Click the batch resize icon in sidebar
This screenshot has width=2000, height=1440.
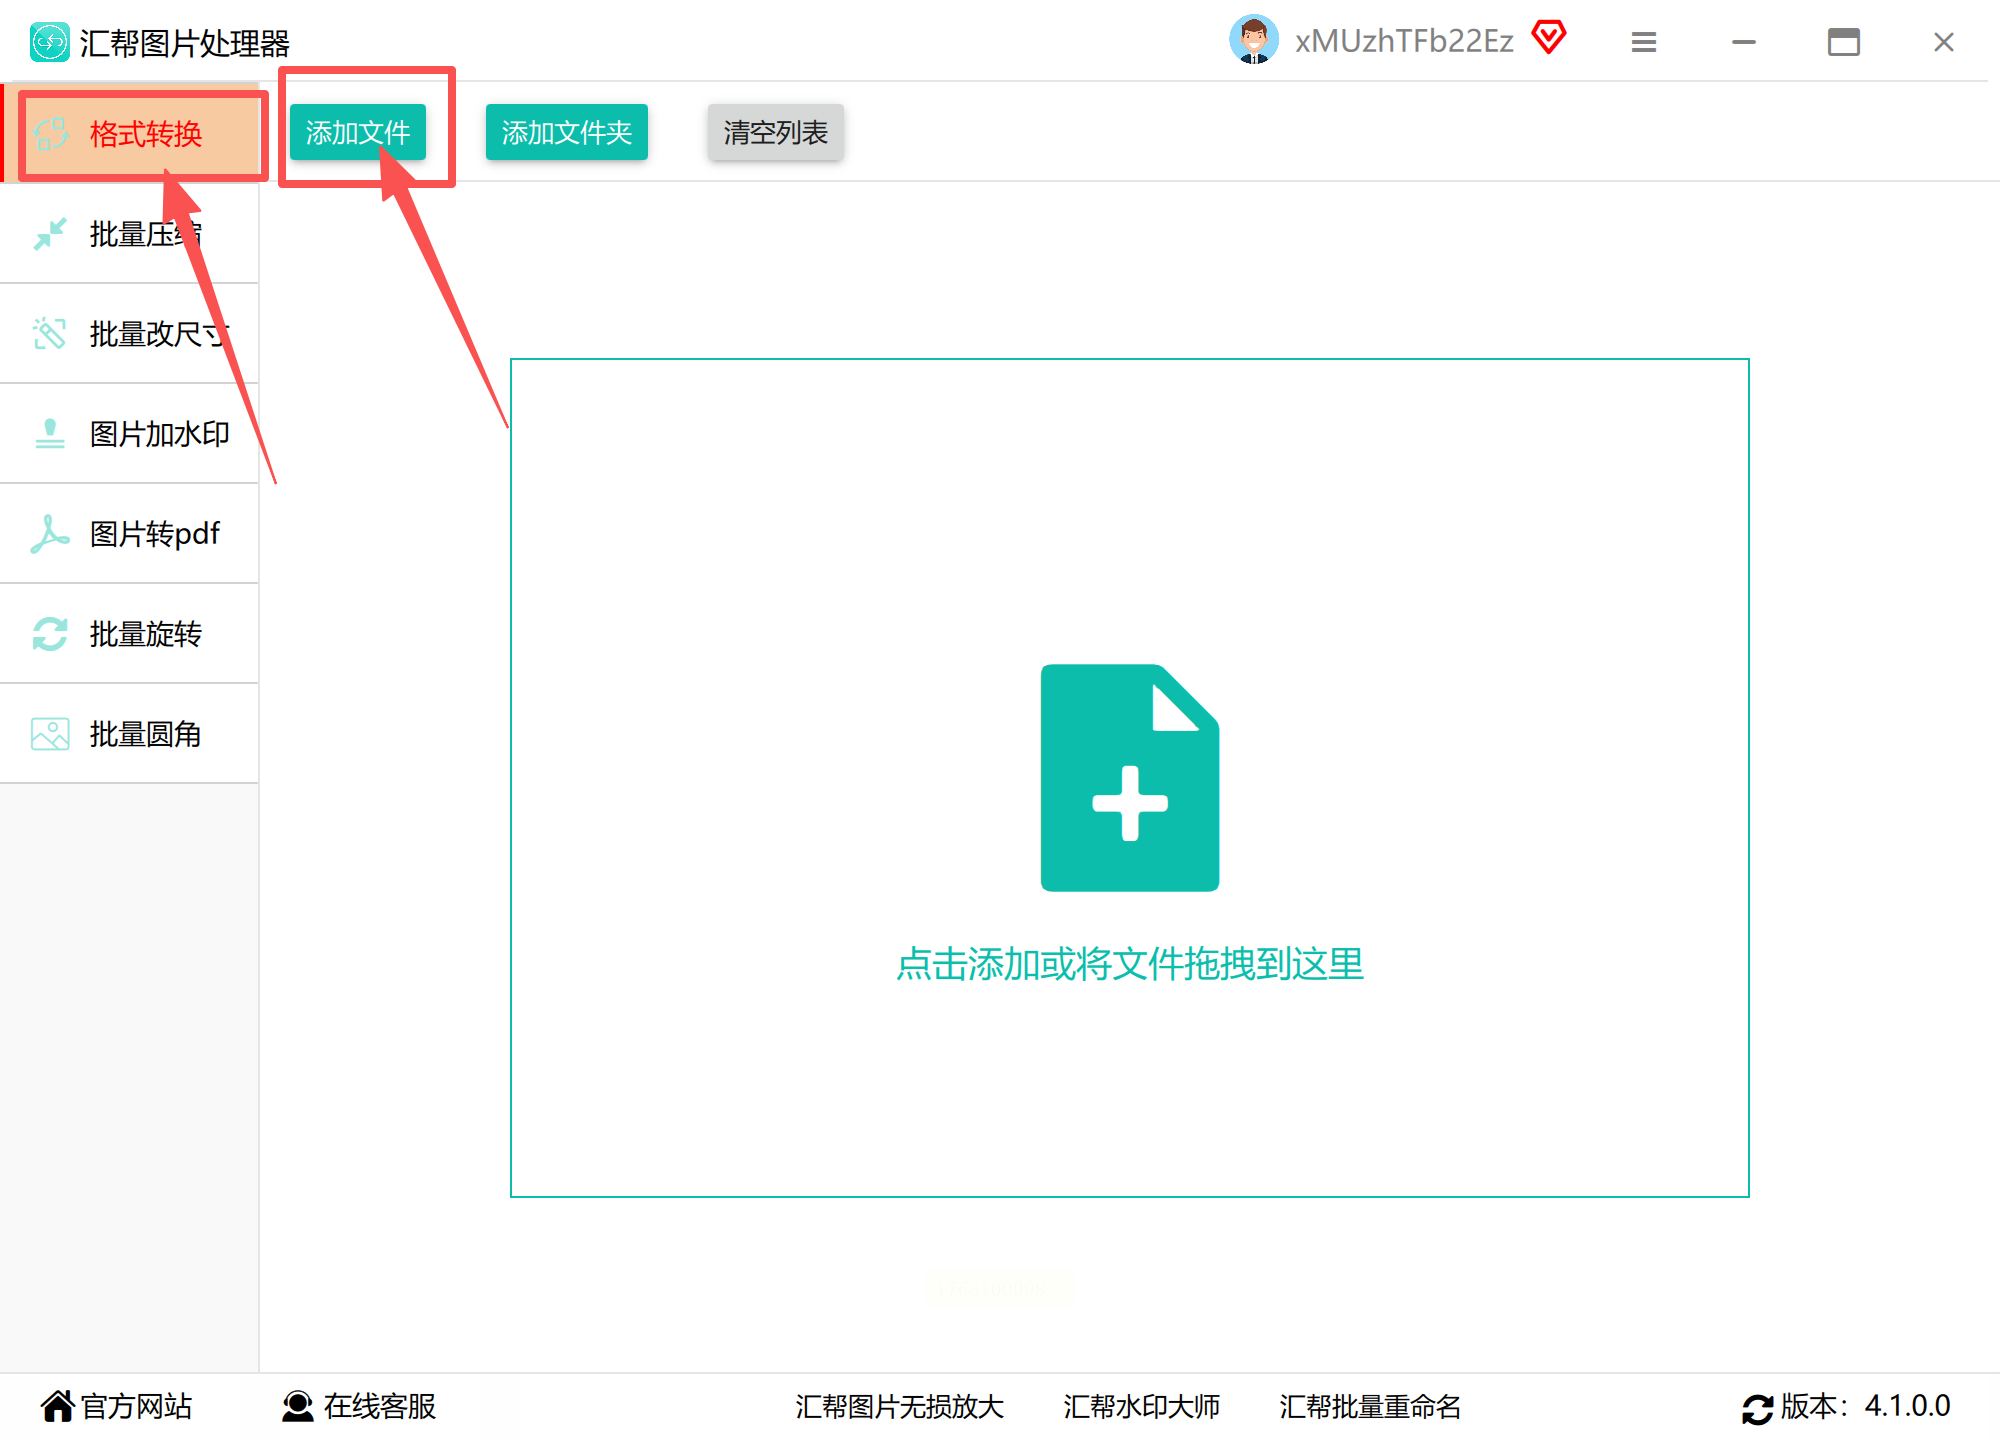tap(49, 334)
